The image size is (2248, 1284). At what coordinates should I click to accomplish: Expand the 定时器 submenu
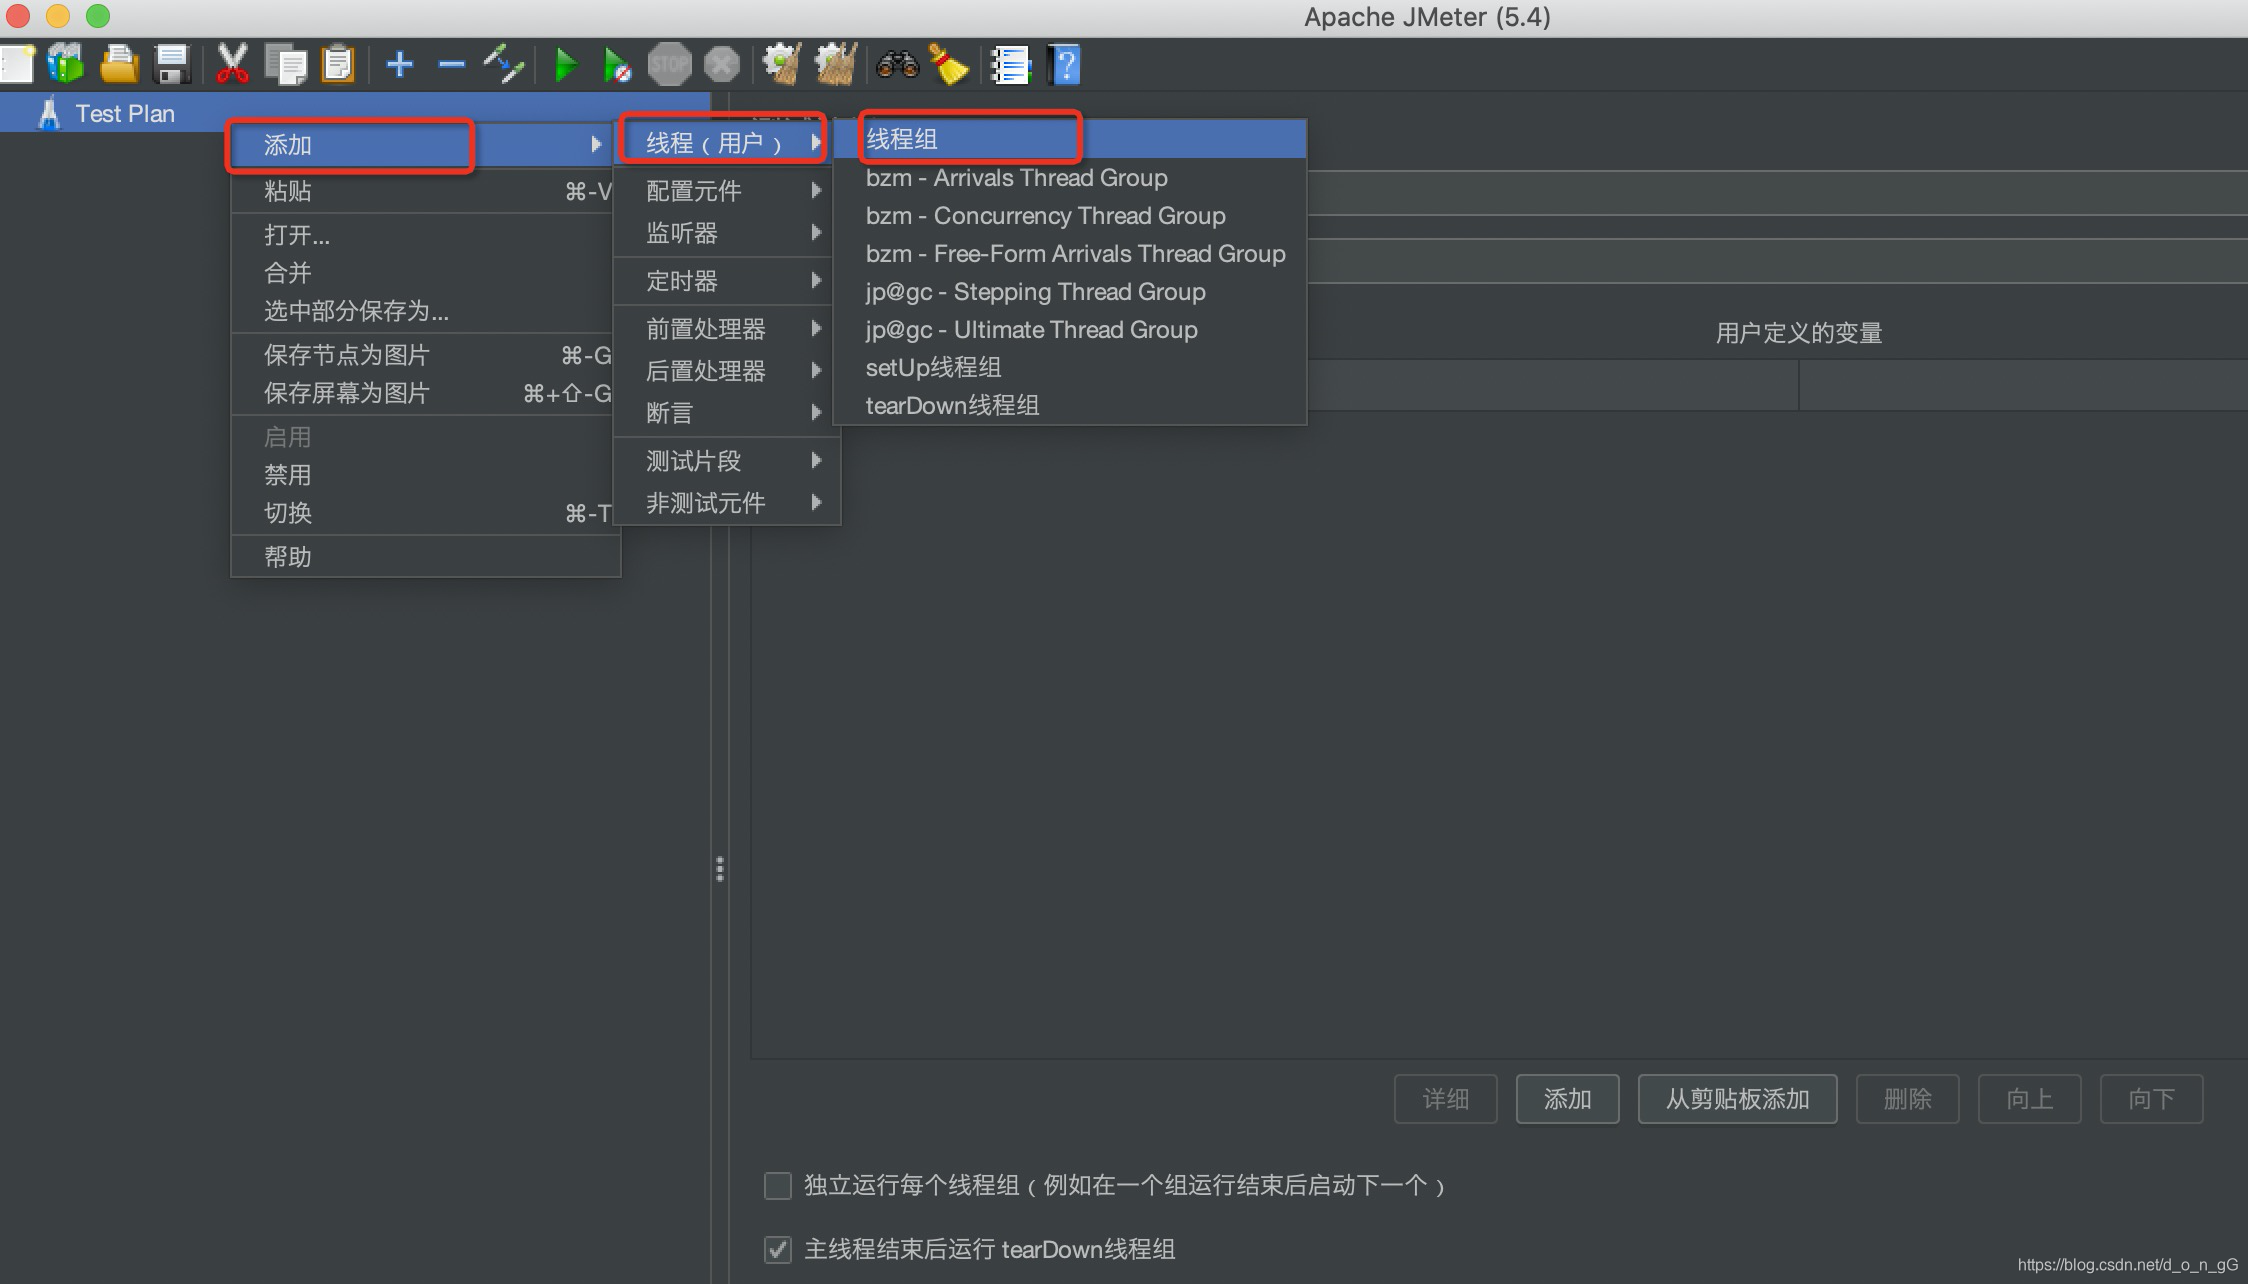tap(727, 281)
